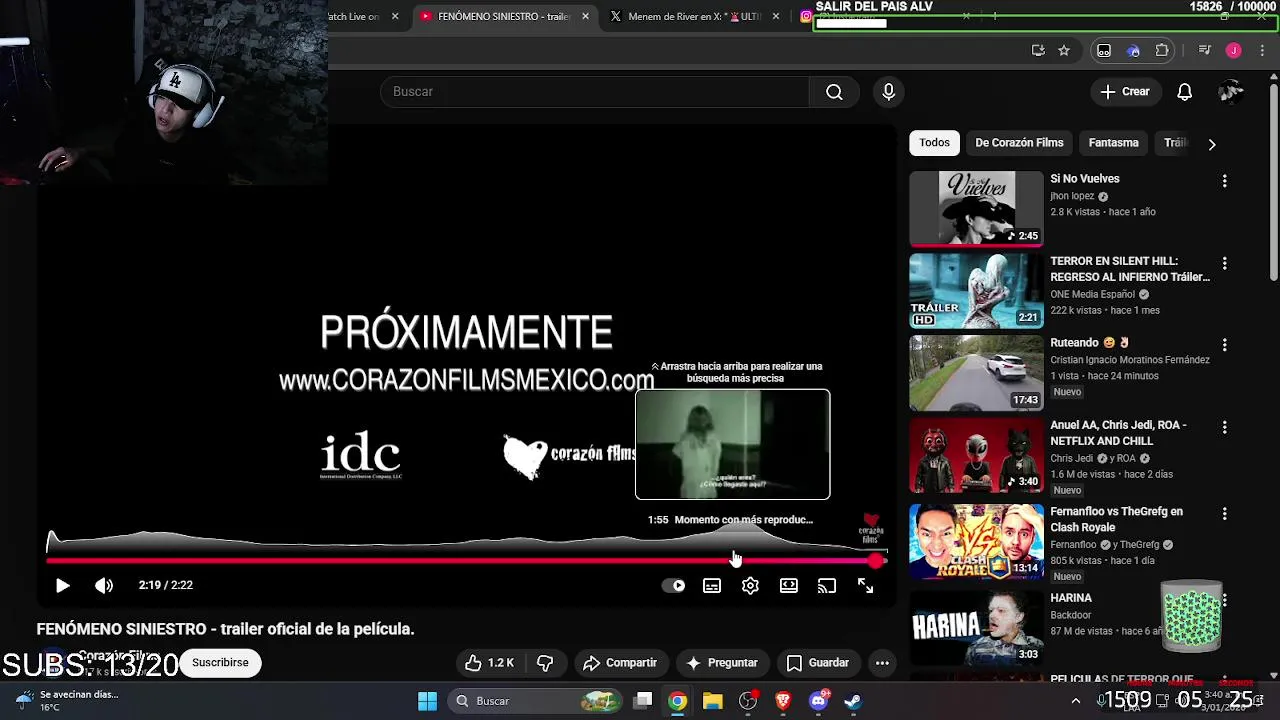Open Task View on the taskbar

coord(643,701)
